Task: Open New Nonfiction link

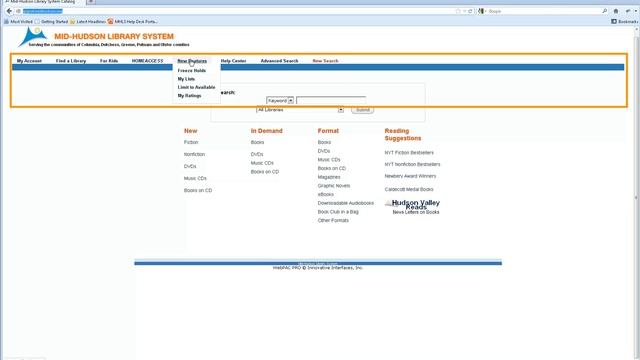Action: tap(194, 154)
